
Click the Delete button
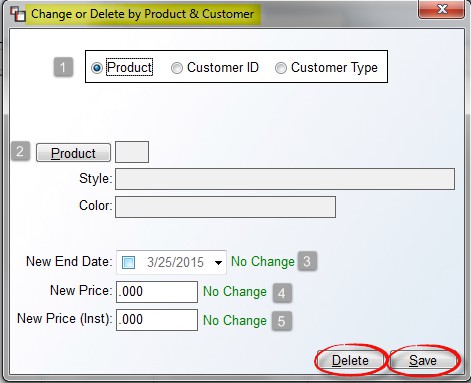350,360
